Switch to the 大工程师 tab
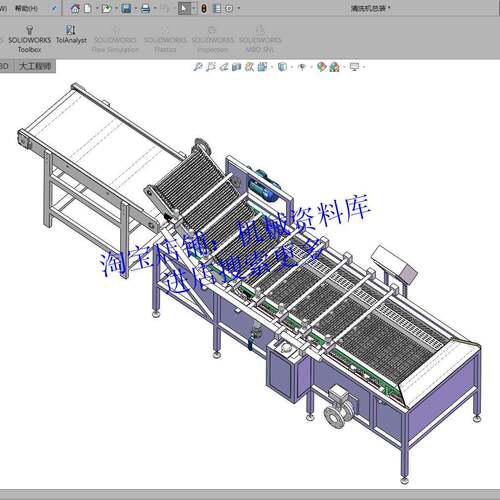This screenshot has height=500, width=500. click(35, 66)
